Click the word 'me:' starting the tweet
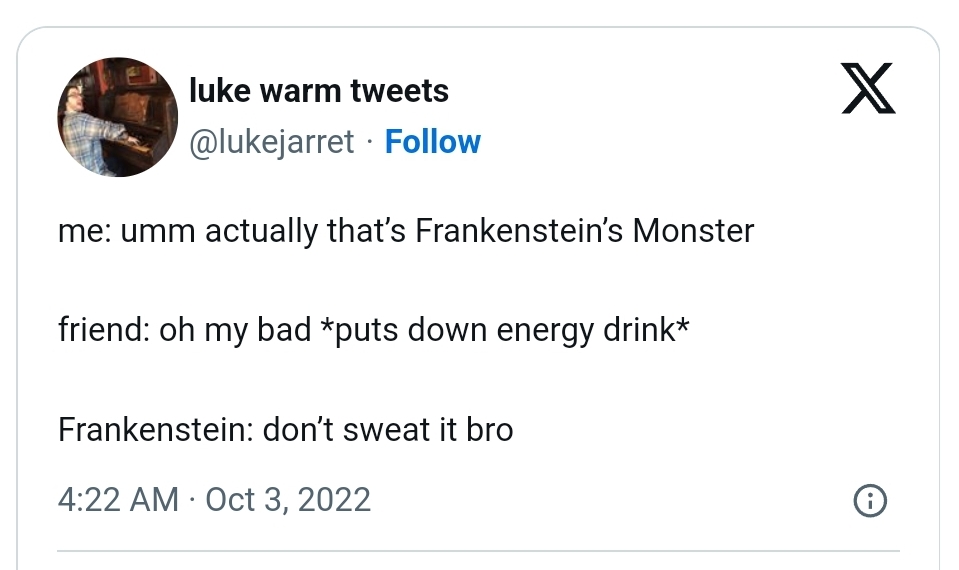The height and width of the screenshot is (570, 959). pos(85,231)
